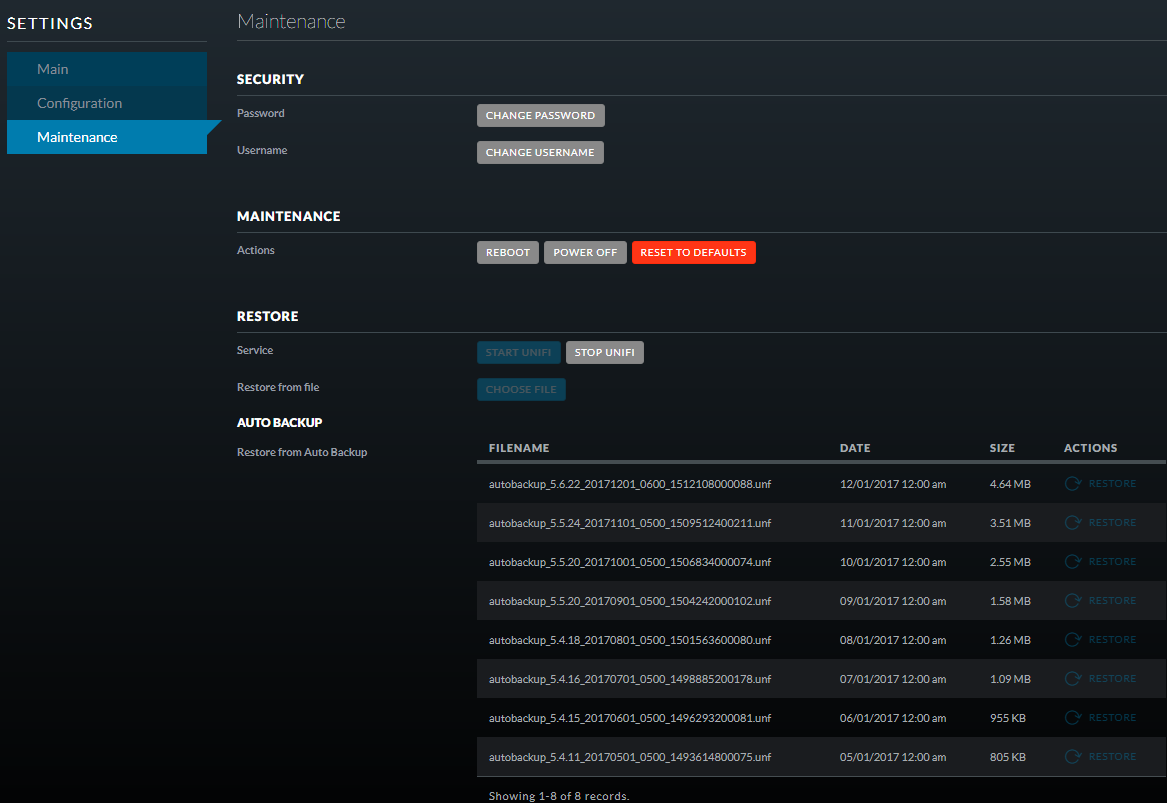Screen dimensions: 1167x803
Task: Click restore icon for 09/01/2017 backup
Action: pyautogui.click(x=1073, y=601)
